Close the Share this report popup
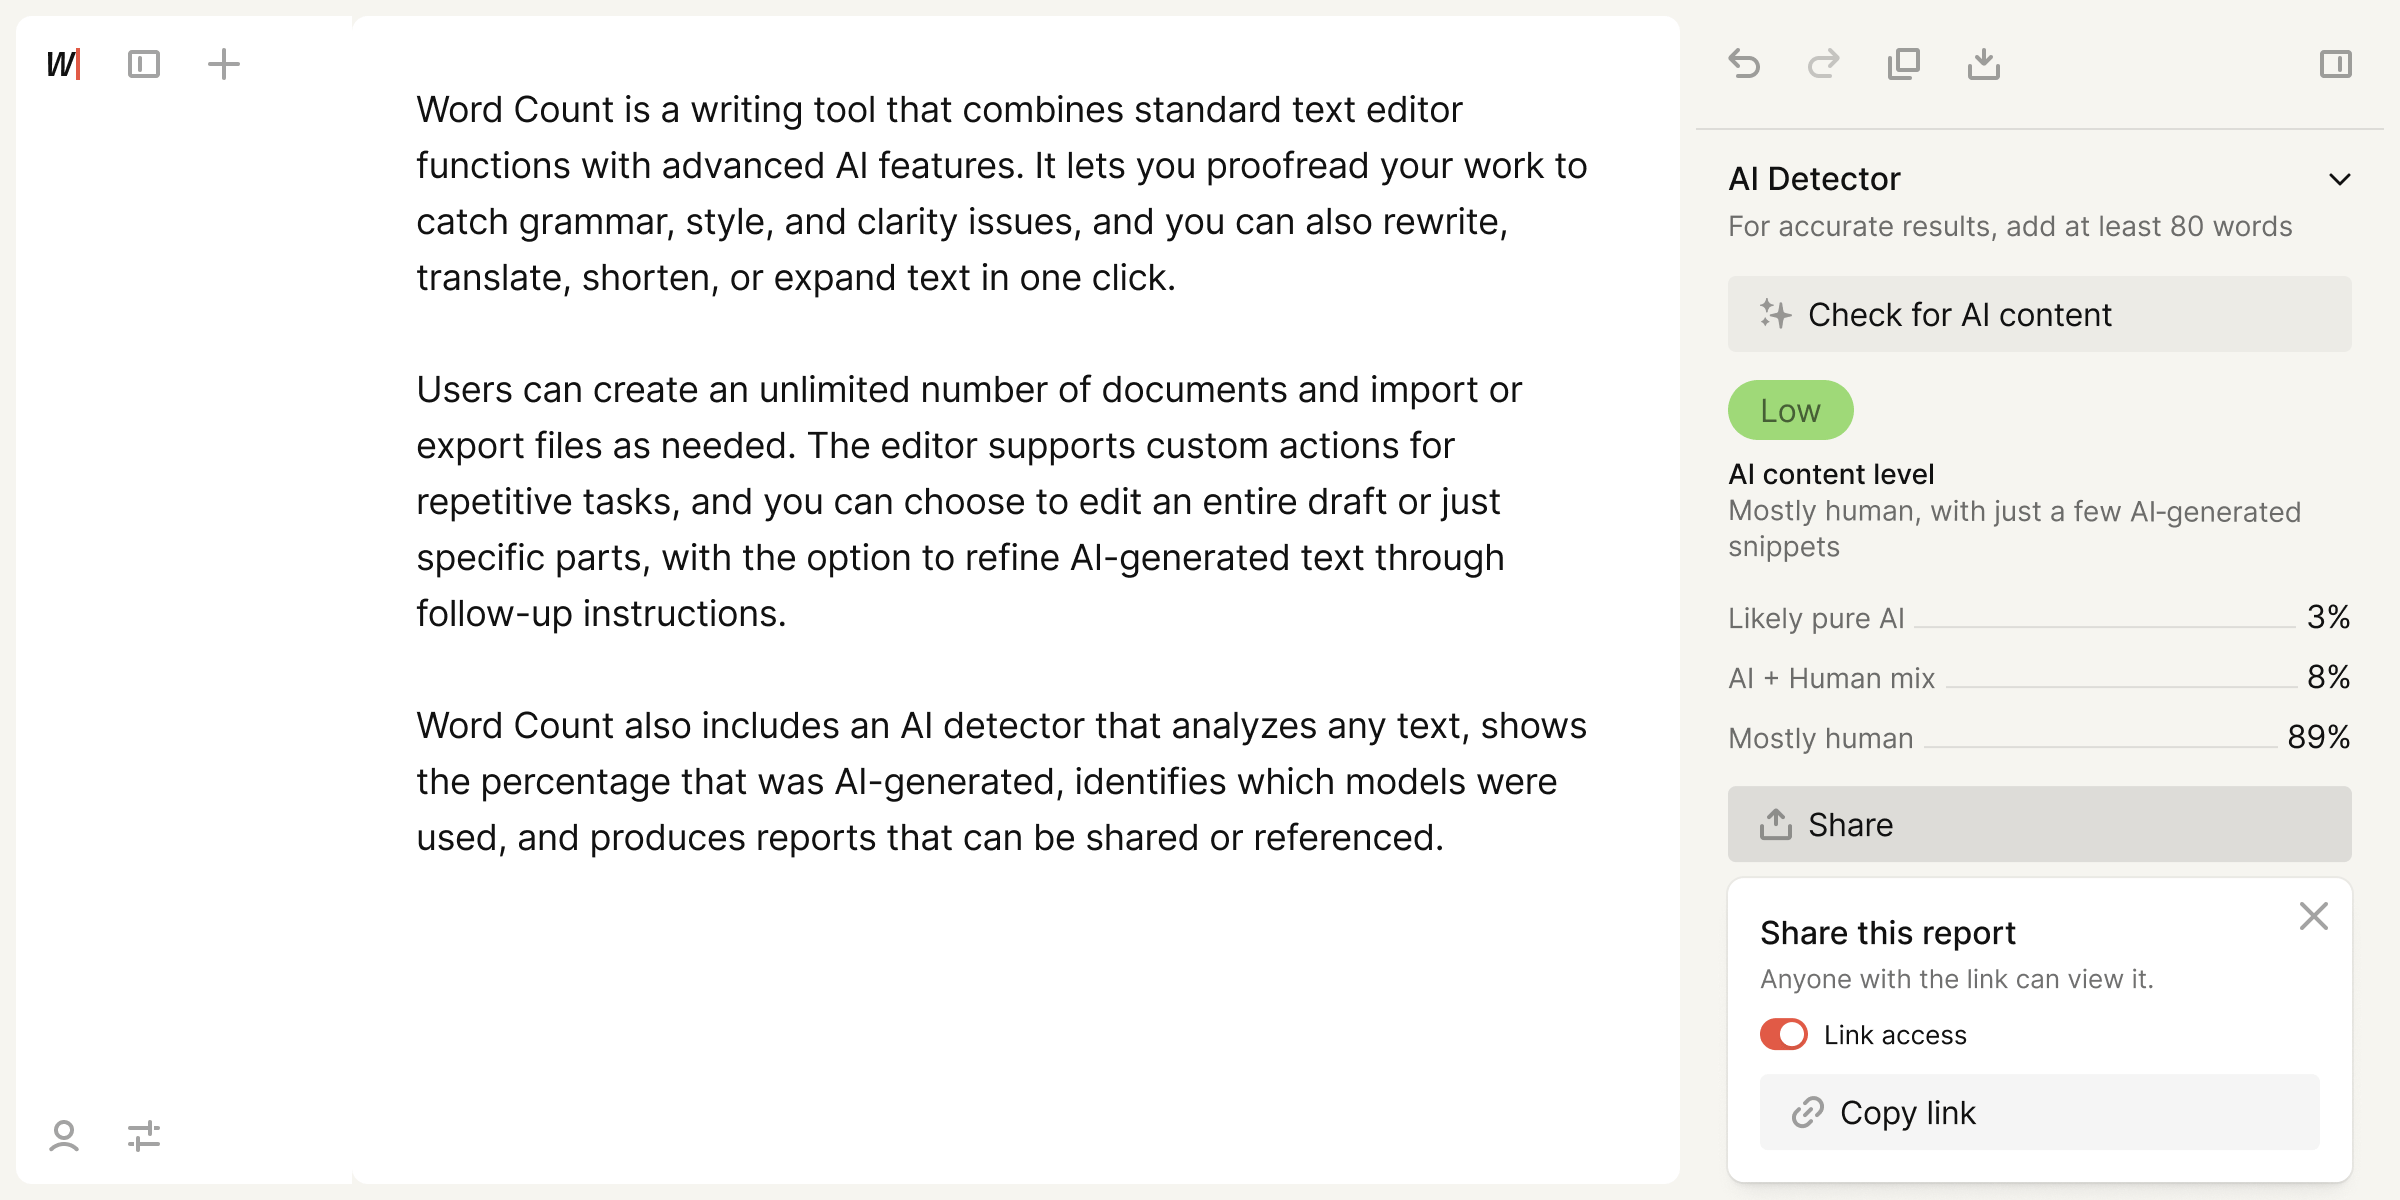The image size is (2400, 1200). (x=2314, y=916)
